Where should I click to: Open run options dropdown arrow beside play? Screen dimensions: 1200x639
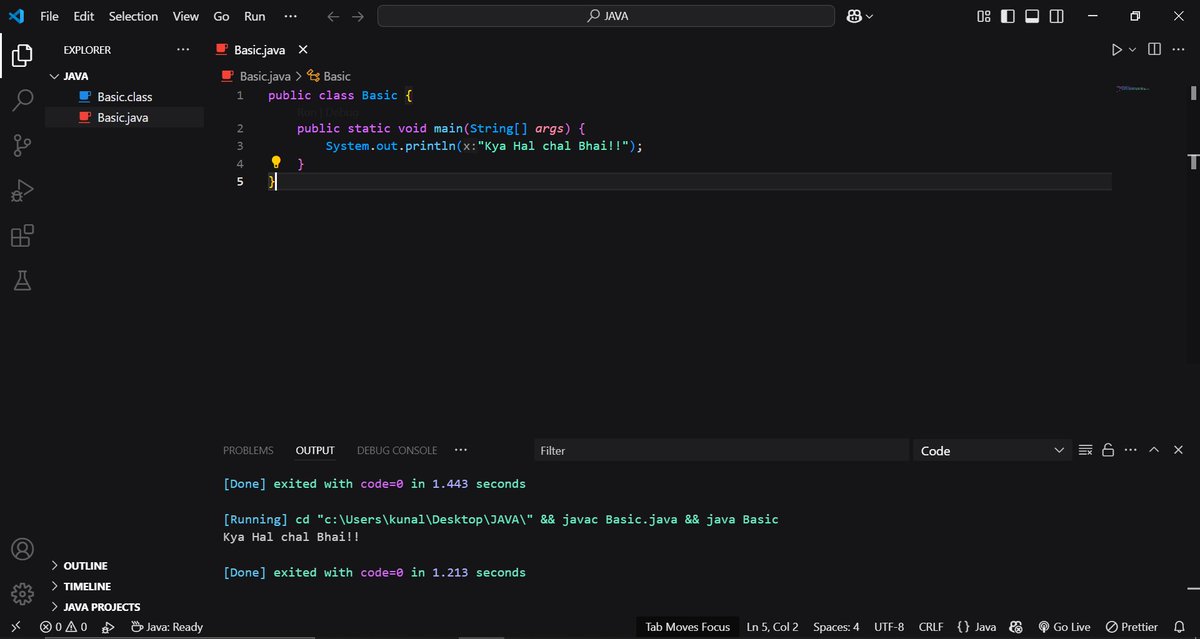point(1133,50)
